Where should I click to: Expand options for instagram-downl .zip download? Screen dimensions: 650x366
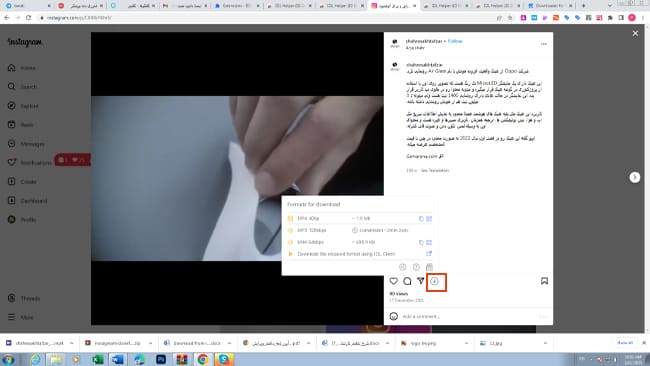click(150, 343)
